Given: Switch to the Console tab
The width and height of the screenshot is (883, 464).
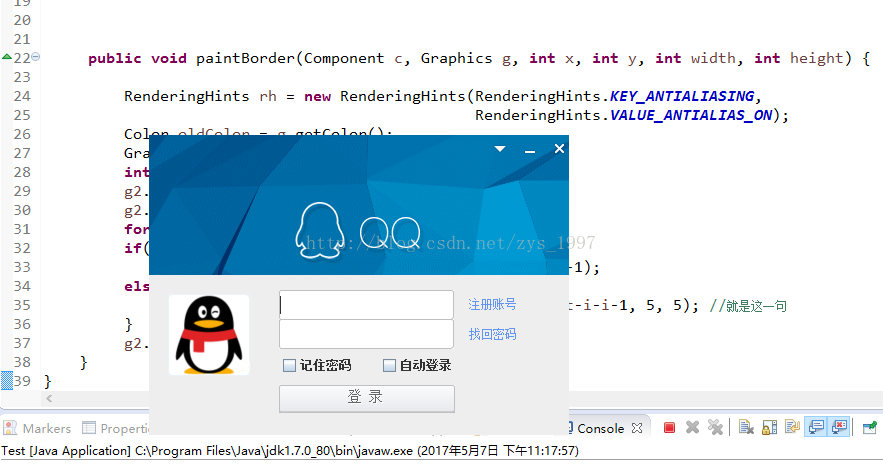Looking at the screenshot, I should click(600, 429).
